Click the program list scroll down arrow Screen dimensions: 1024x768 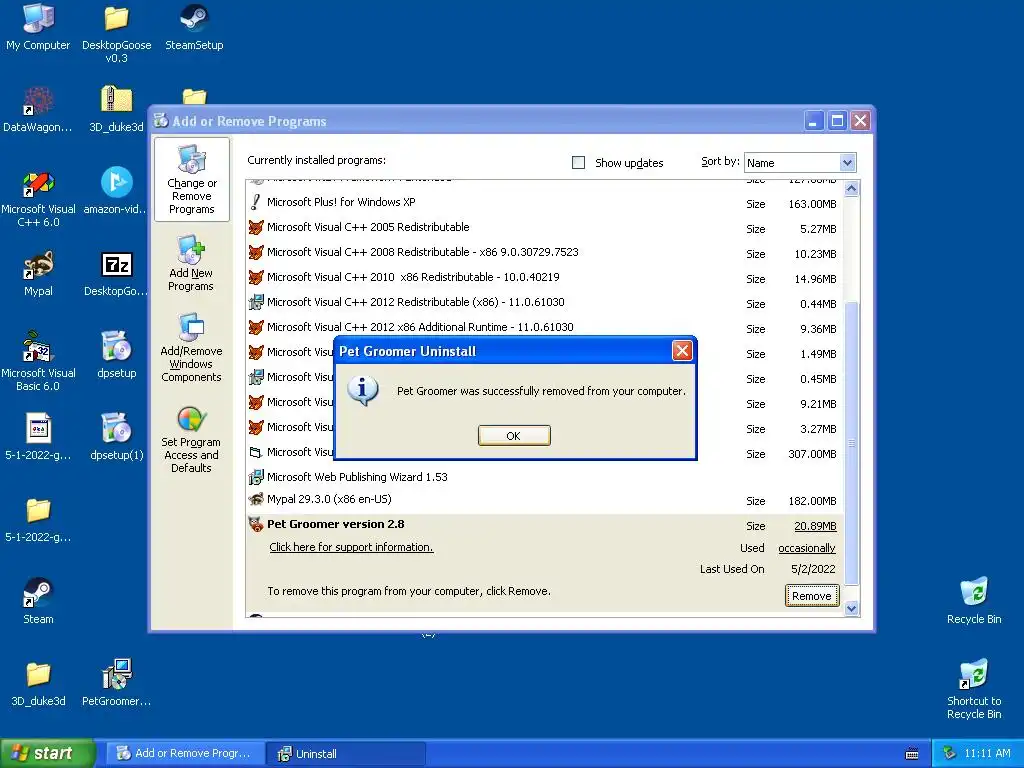(x=851, y=609)
